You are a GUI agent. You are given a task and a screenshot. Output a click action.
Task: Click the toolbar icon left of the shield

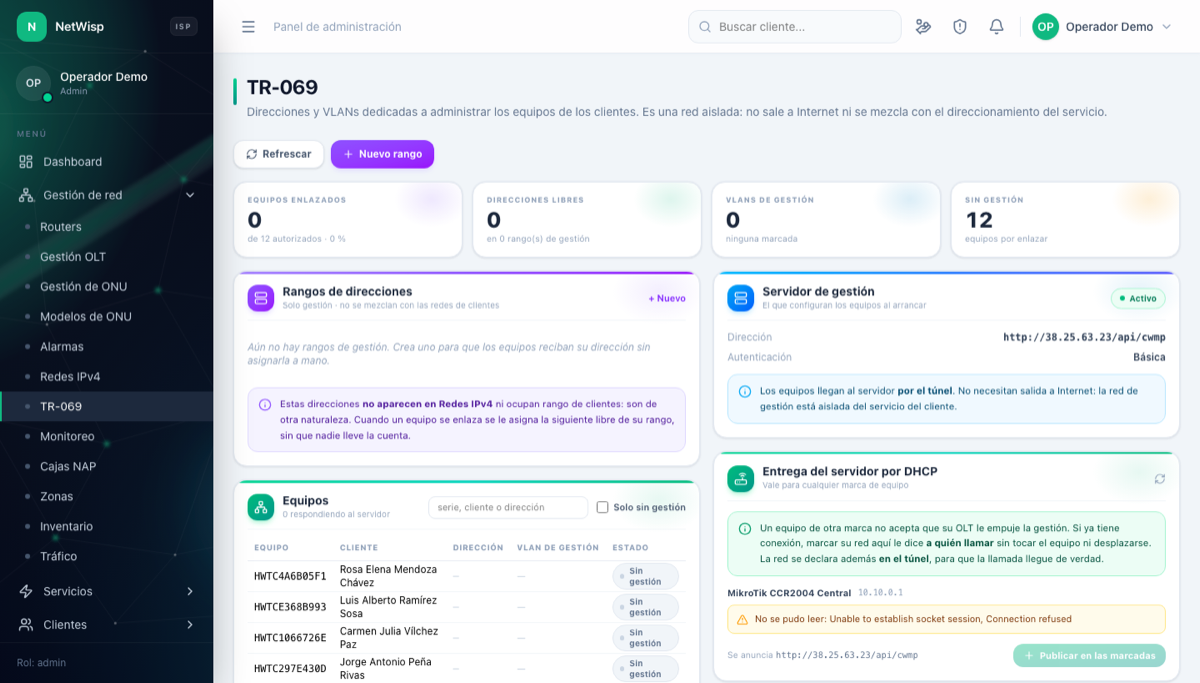click(923, 27)
